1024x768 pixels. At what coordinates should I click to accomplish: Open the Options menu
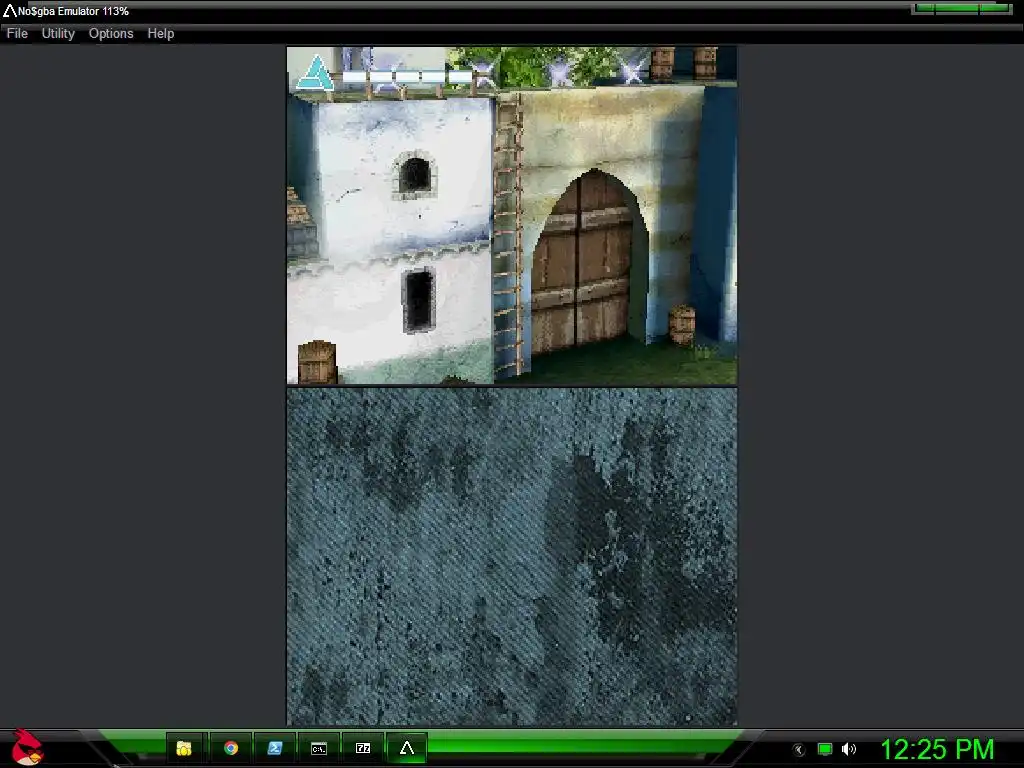point(111,33)
